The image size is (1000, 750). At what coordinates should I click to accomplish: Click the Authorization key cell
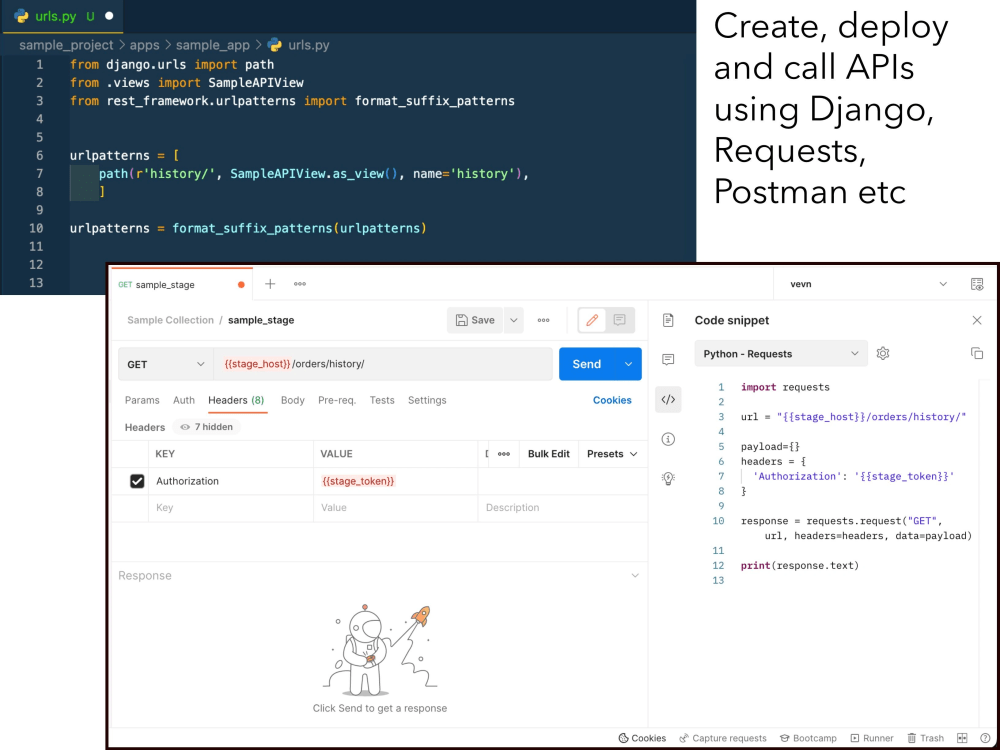click(x=231, y=481)
